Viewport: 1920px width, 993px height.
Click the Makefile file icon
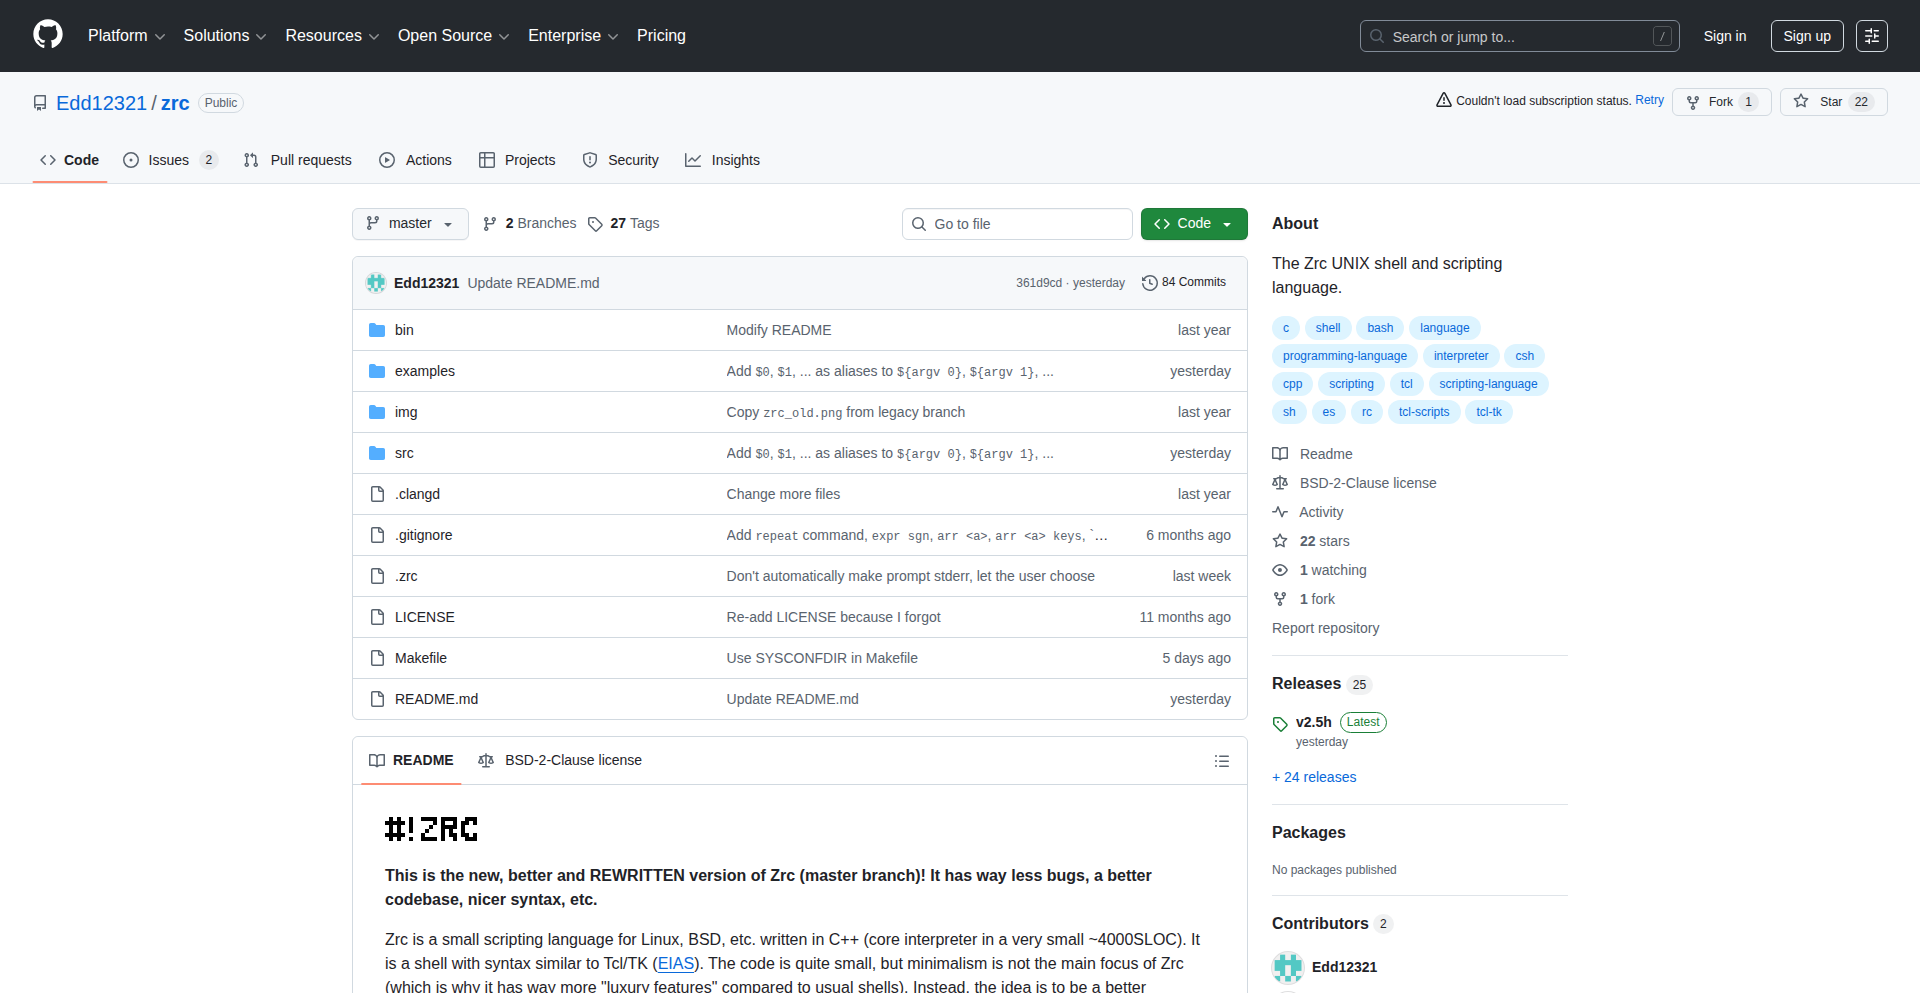point(377,658)
